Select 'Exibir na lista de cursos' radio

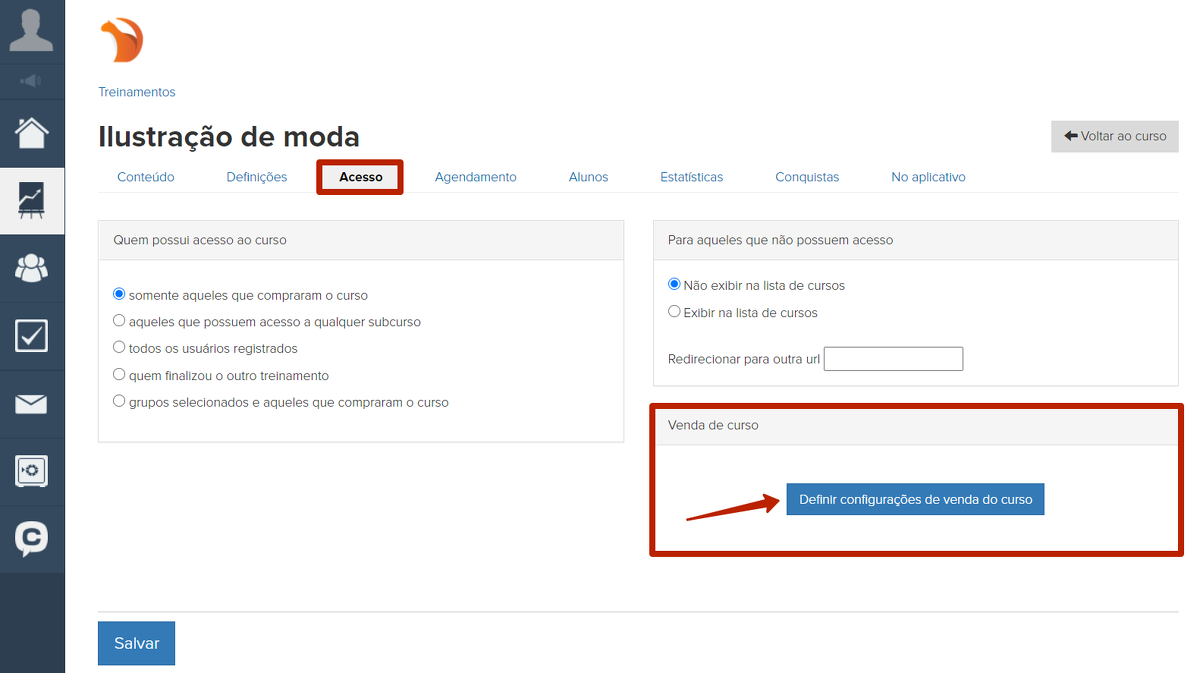click(x=674, y=312)
